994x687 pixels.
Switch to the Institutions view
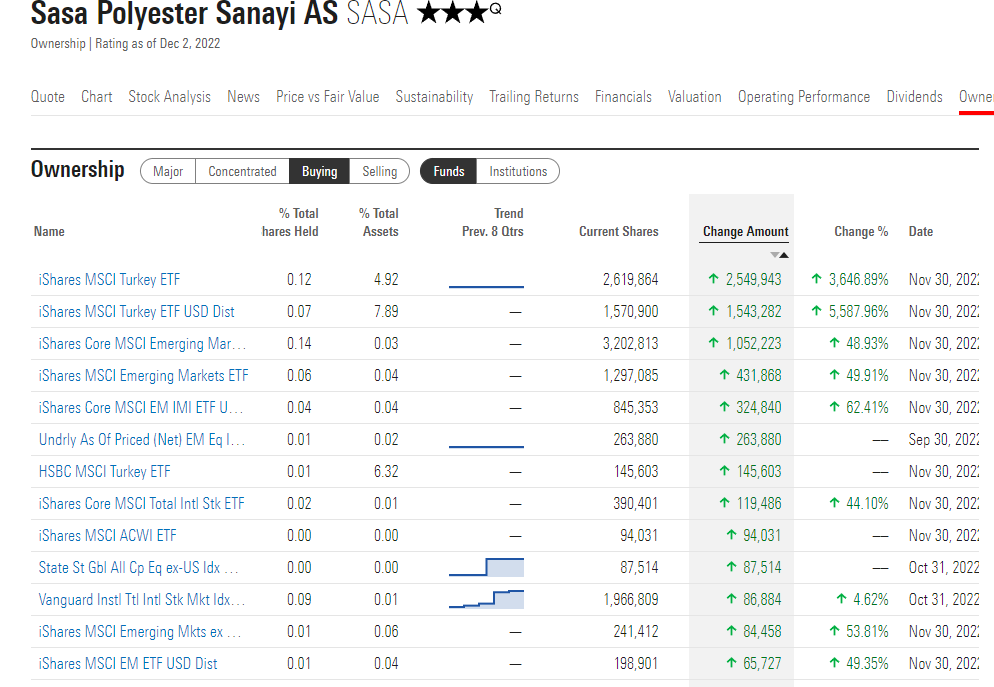(518, 171)
